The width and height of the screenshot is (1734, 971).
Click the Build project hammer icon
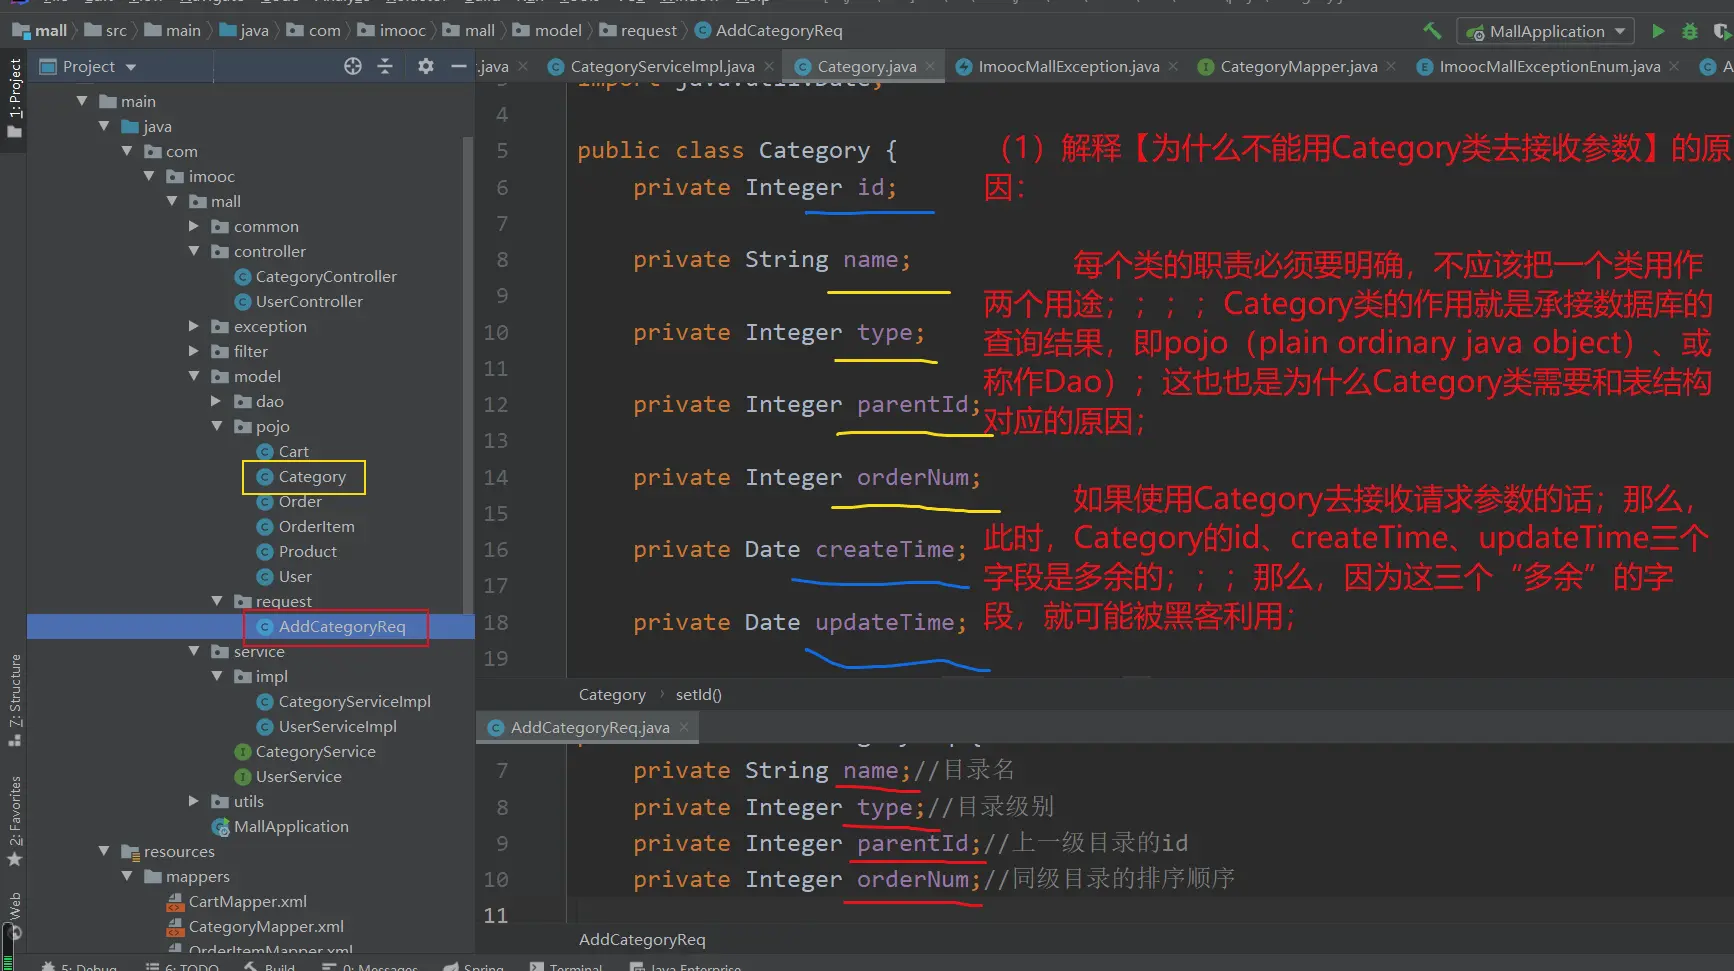point(1432,31)
